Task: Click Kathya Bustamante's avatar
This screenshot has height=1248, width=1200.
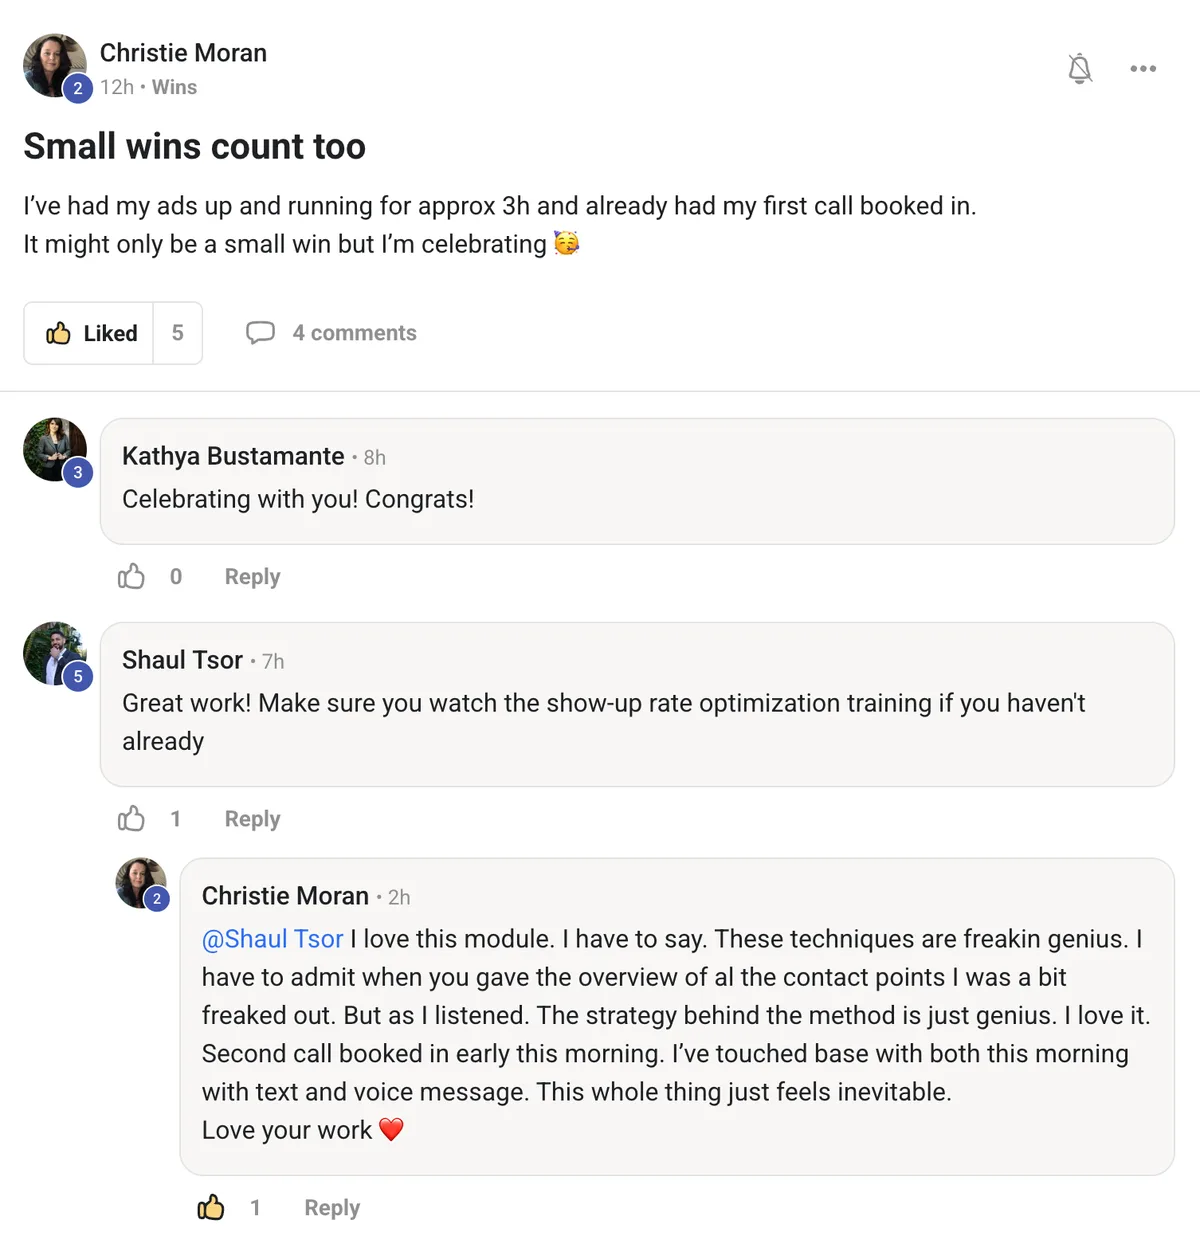Action: tap(55, 449)
